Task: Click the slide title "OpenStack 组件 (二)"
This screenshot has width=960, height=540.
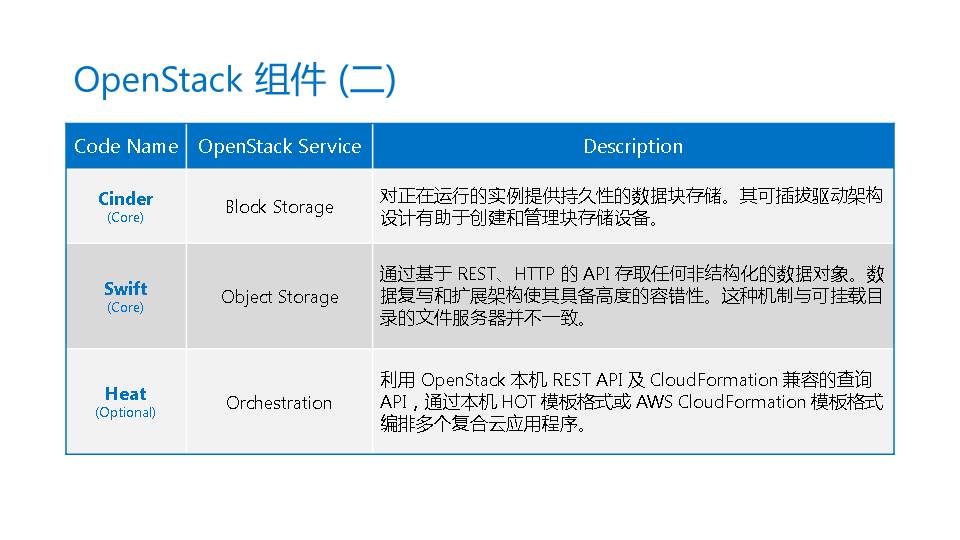Action: point(234,79)
